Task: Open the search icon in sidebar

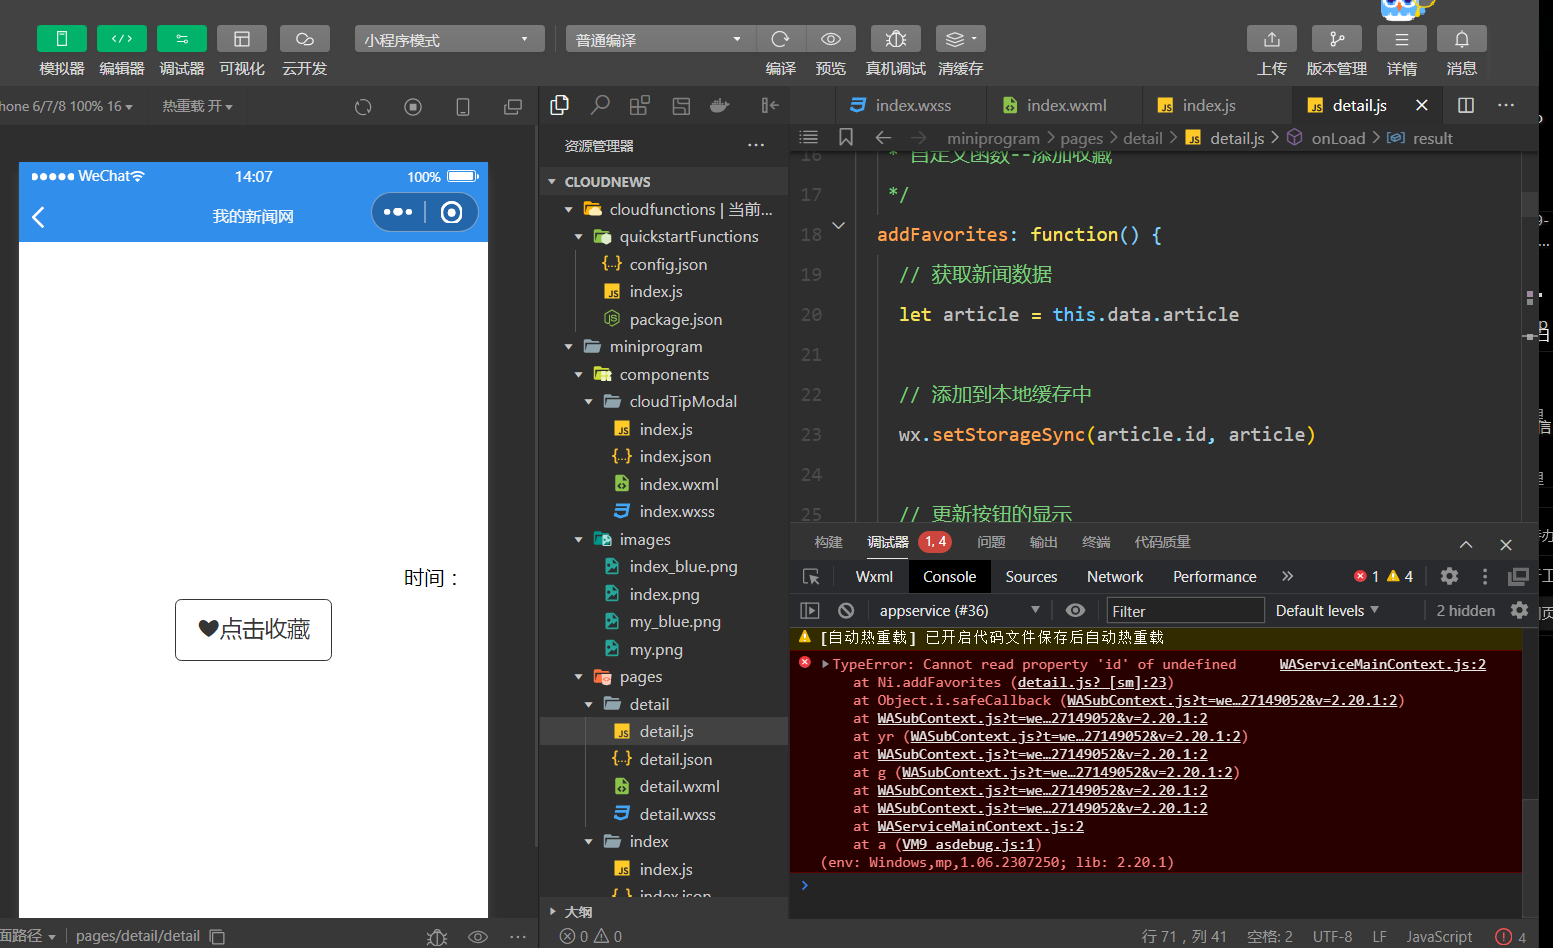Action: point(600,105)
